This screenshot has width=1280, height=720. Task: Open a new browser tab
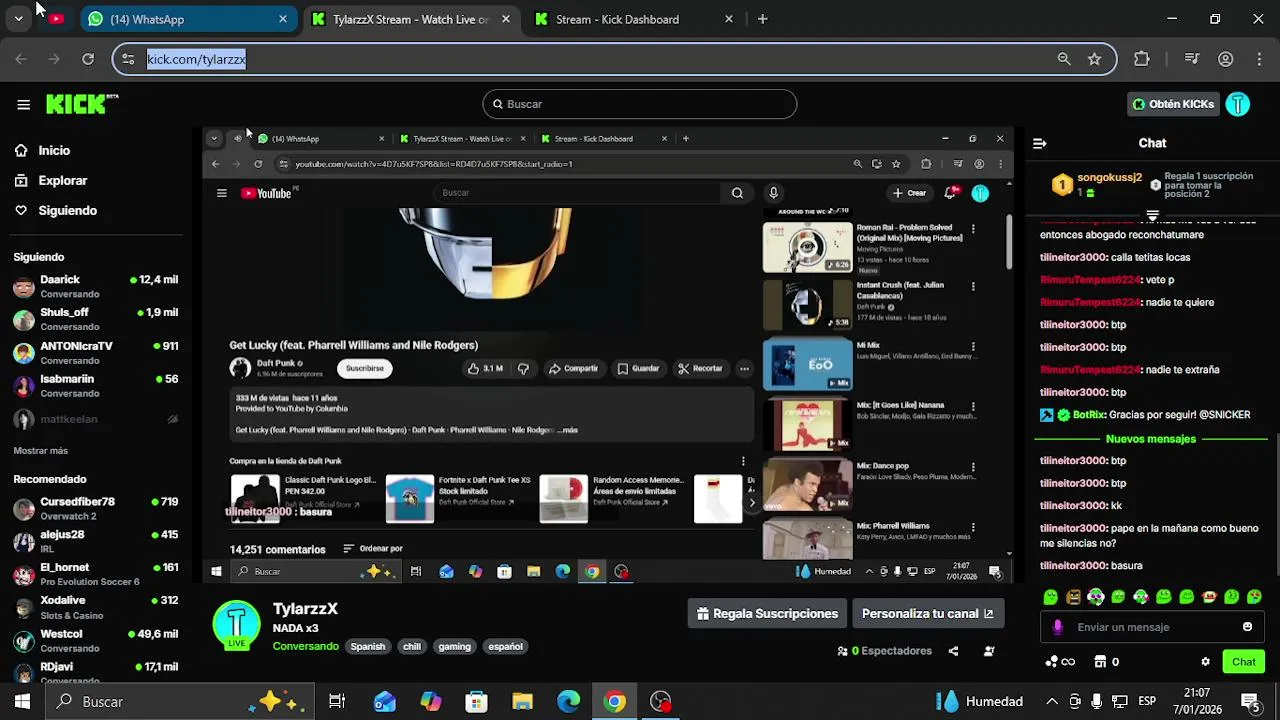[762, 19]
